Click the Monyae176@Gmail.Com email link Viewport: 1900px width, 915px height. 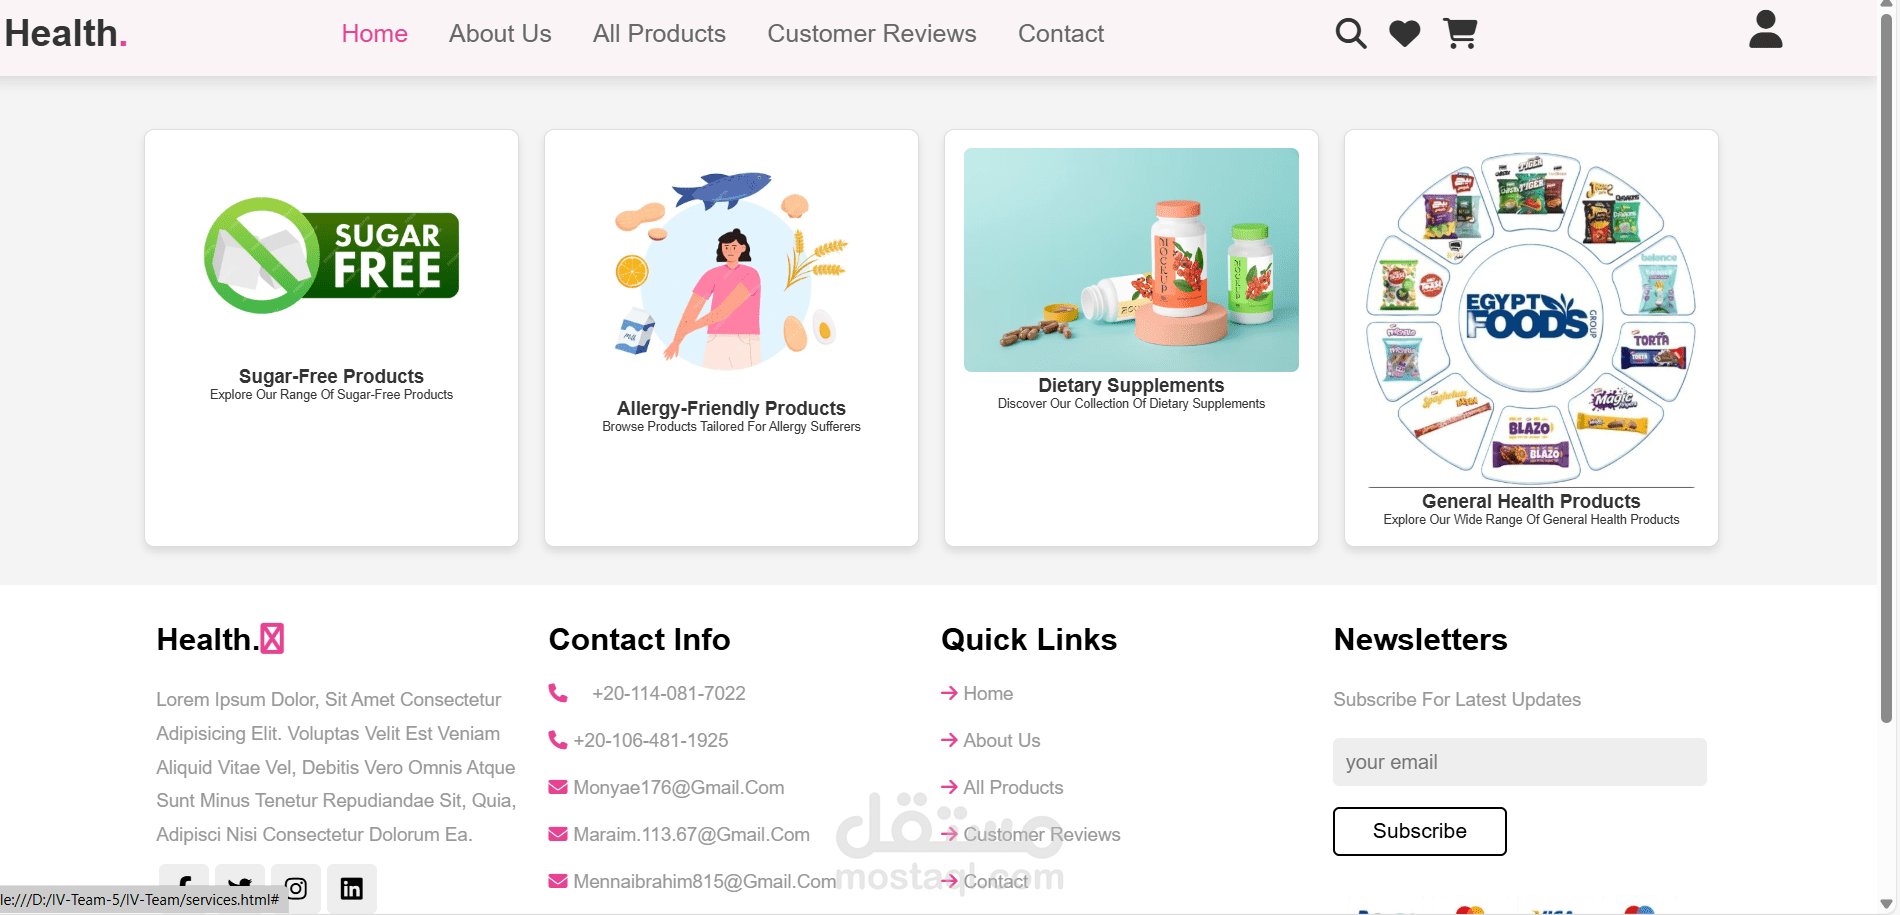678,788
